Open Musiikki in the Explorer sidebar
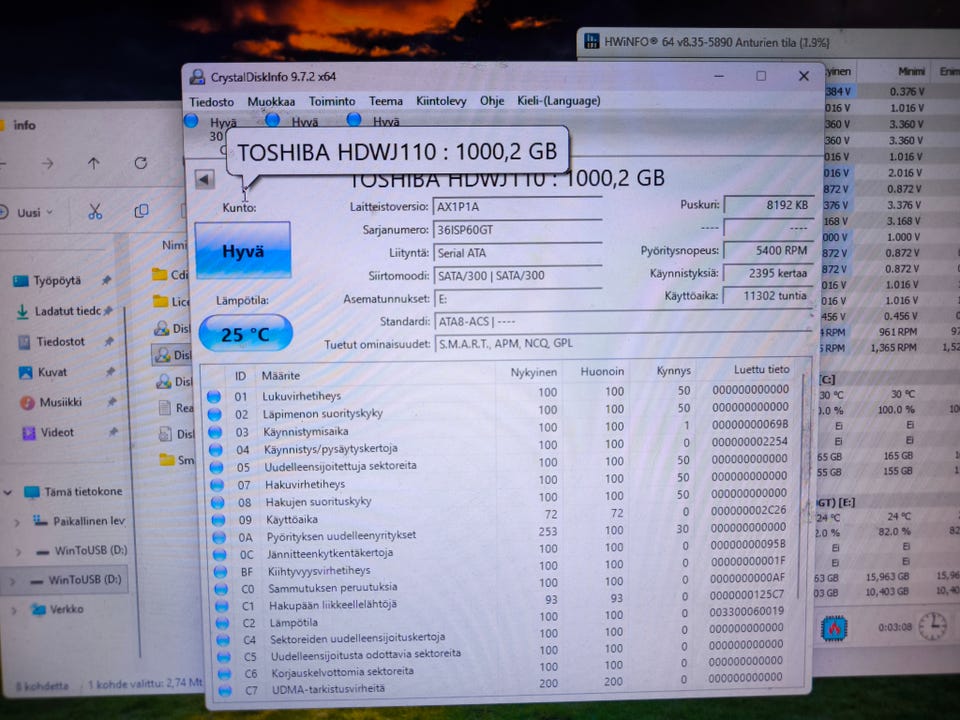This screenshot has height=720, width=960. [58, 402]
